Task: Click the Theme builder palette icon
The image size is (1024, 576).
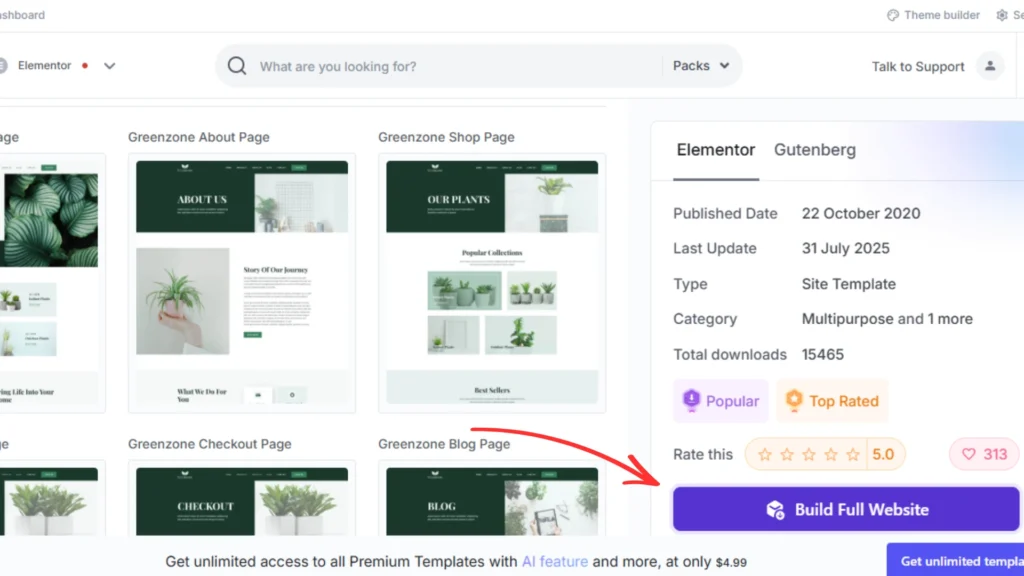Action: coord(893,15)
